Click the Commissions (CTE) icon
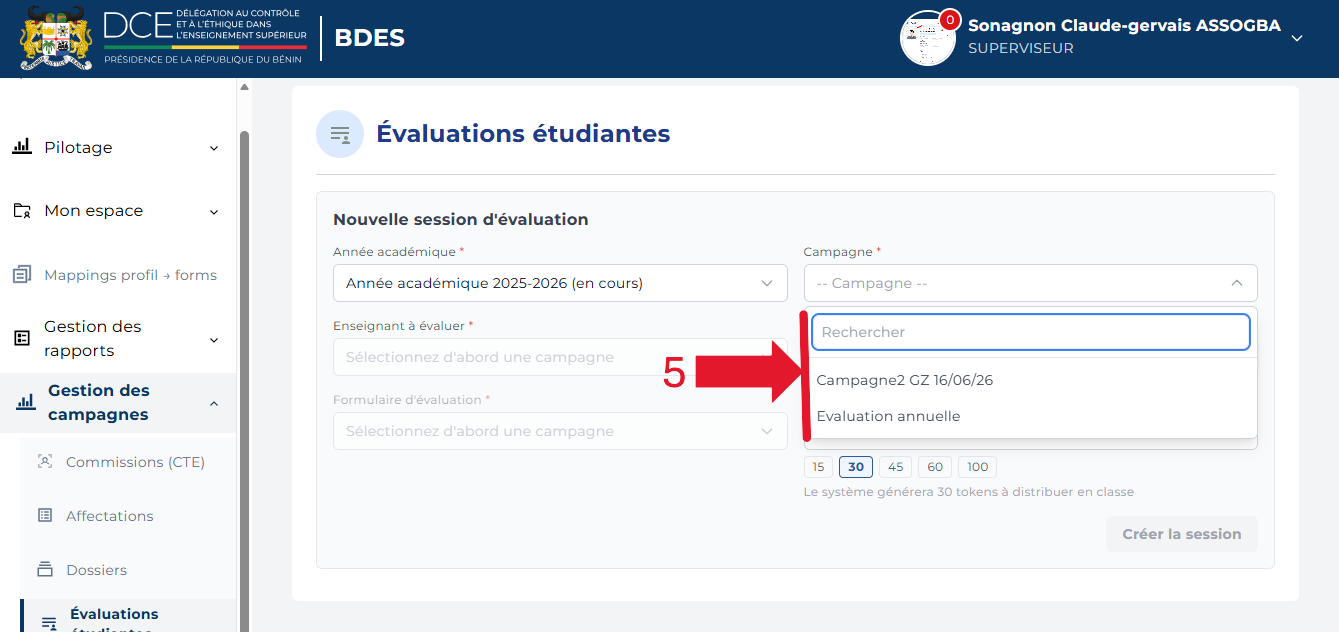Viewport: 1339px width, 632px height. click(x=44, y=462)
